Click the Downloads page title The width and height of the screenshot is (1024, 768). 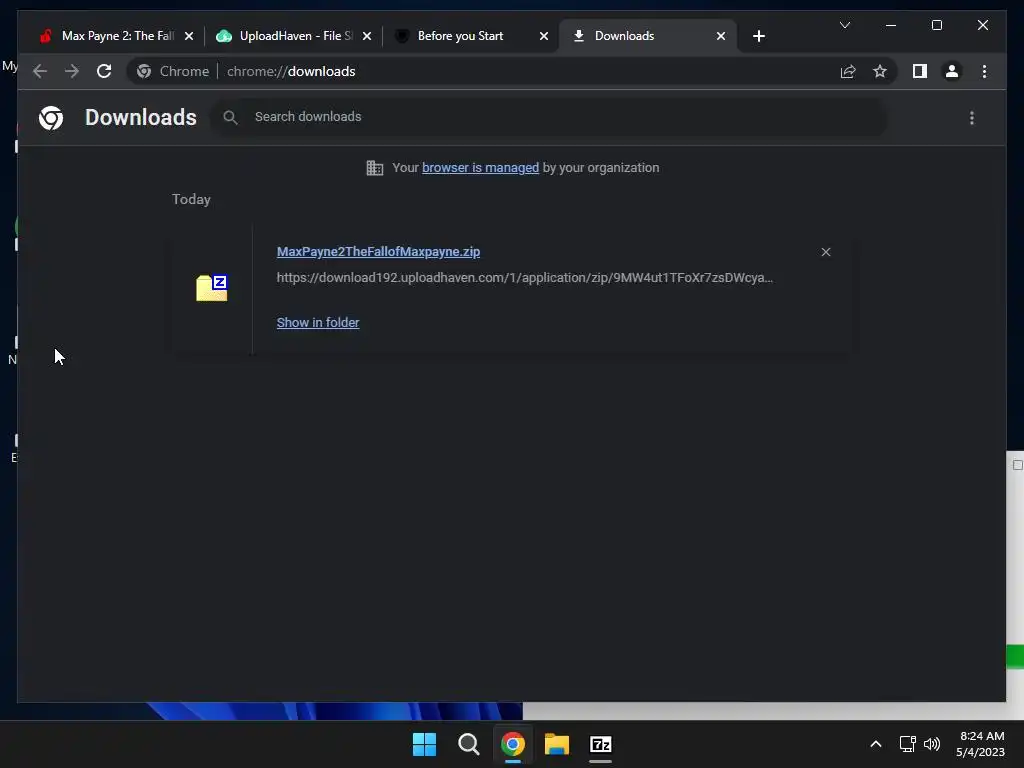point(140,118)
